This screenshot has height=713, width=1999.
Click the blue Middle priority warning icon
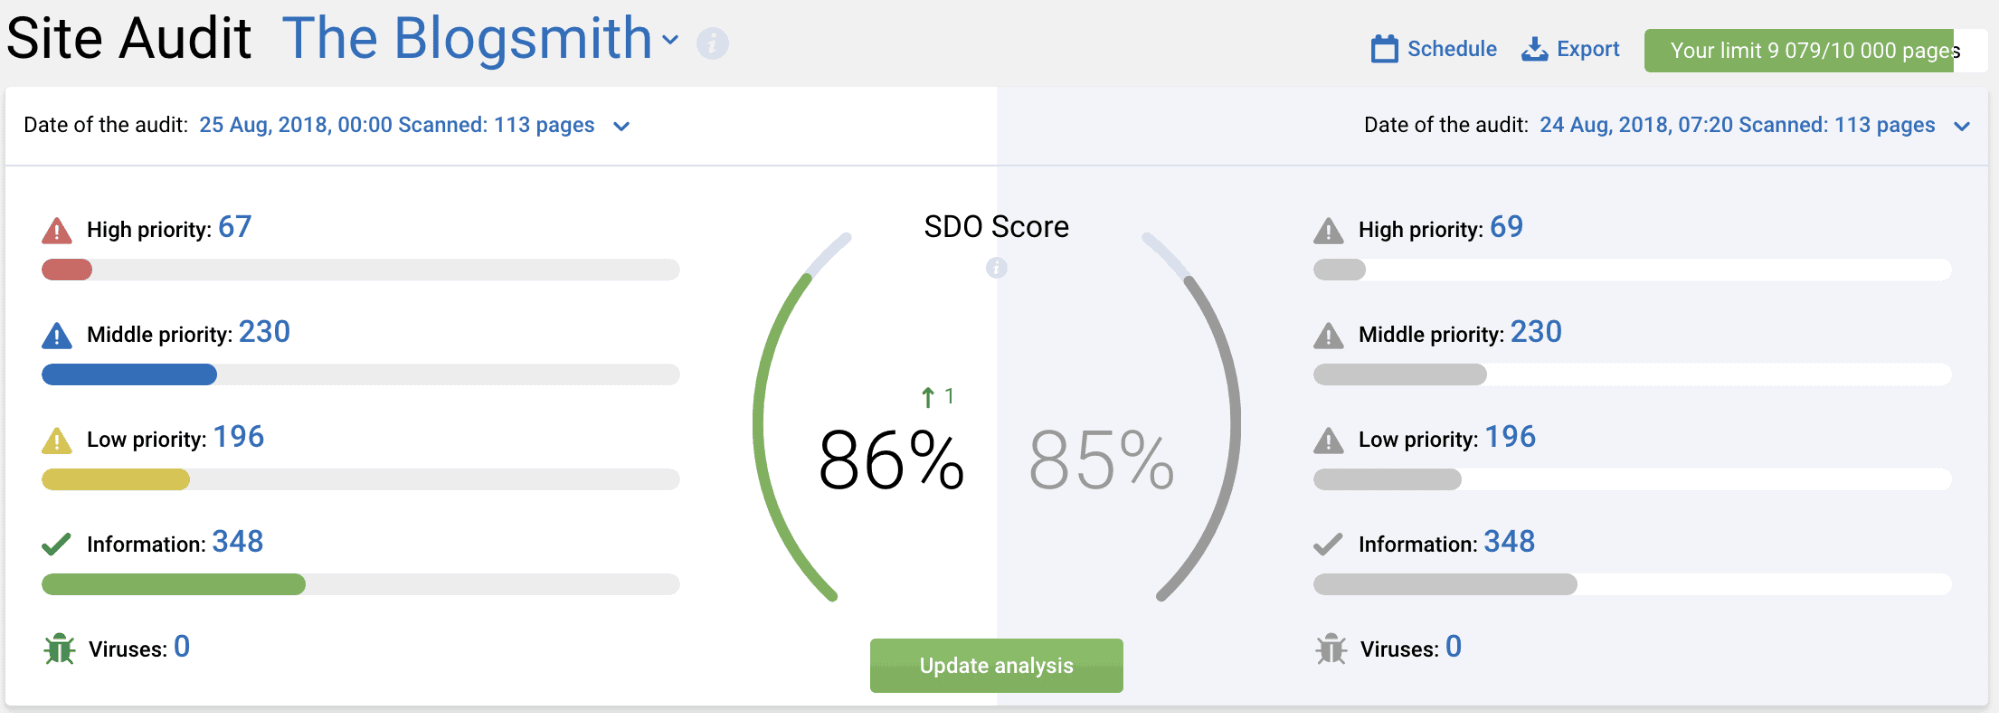point(57,335)
